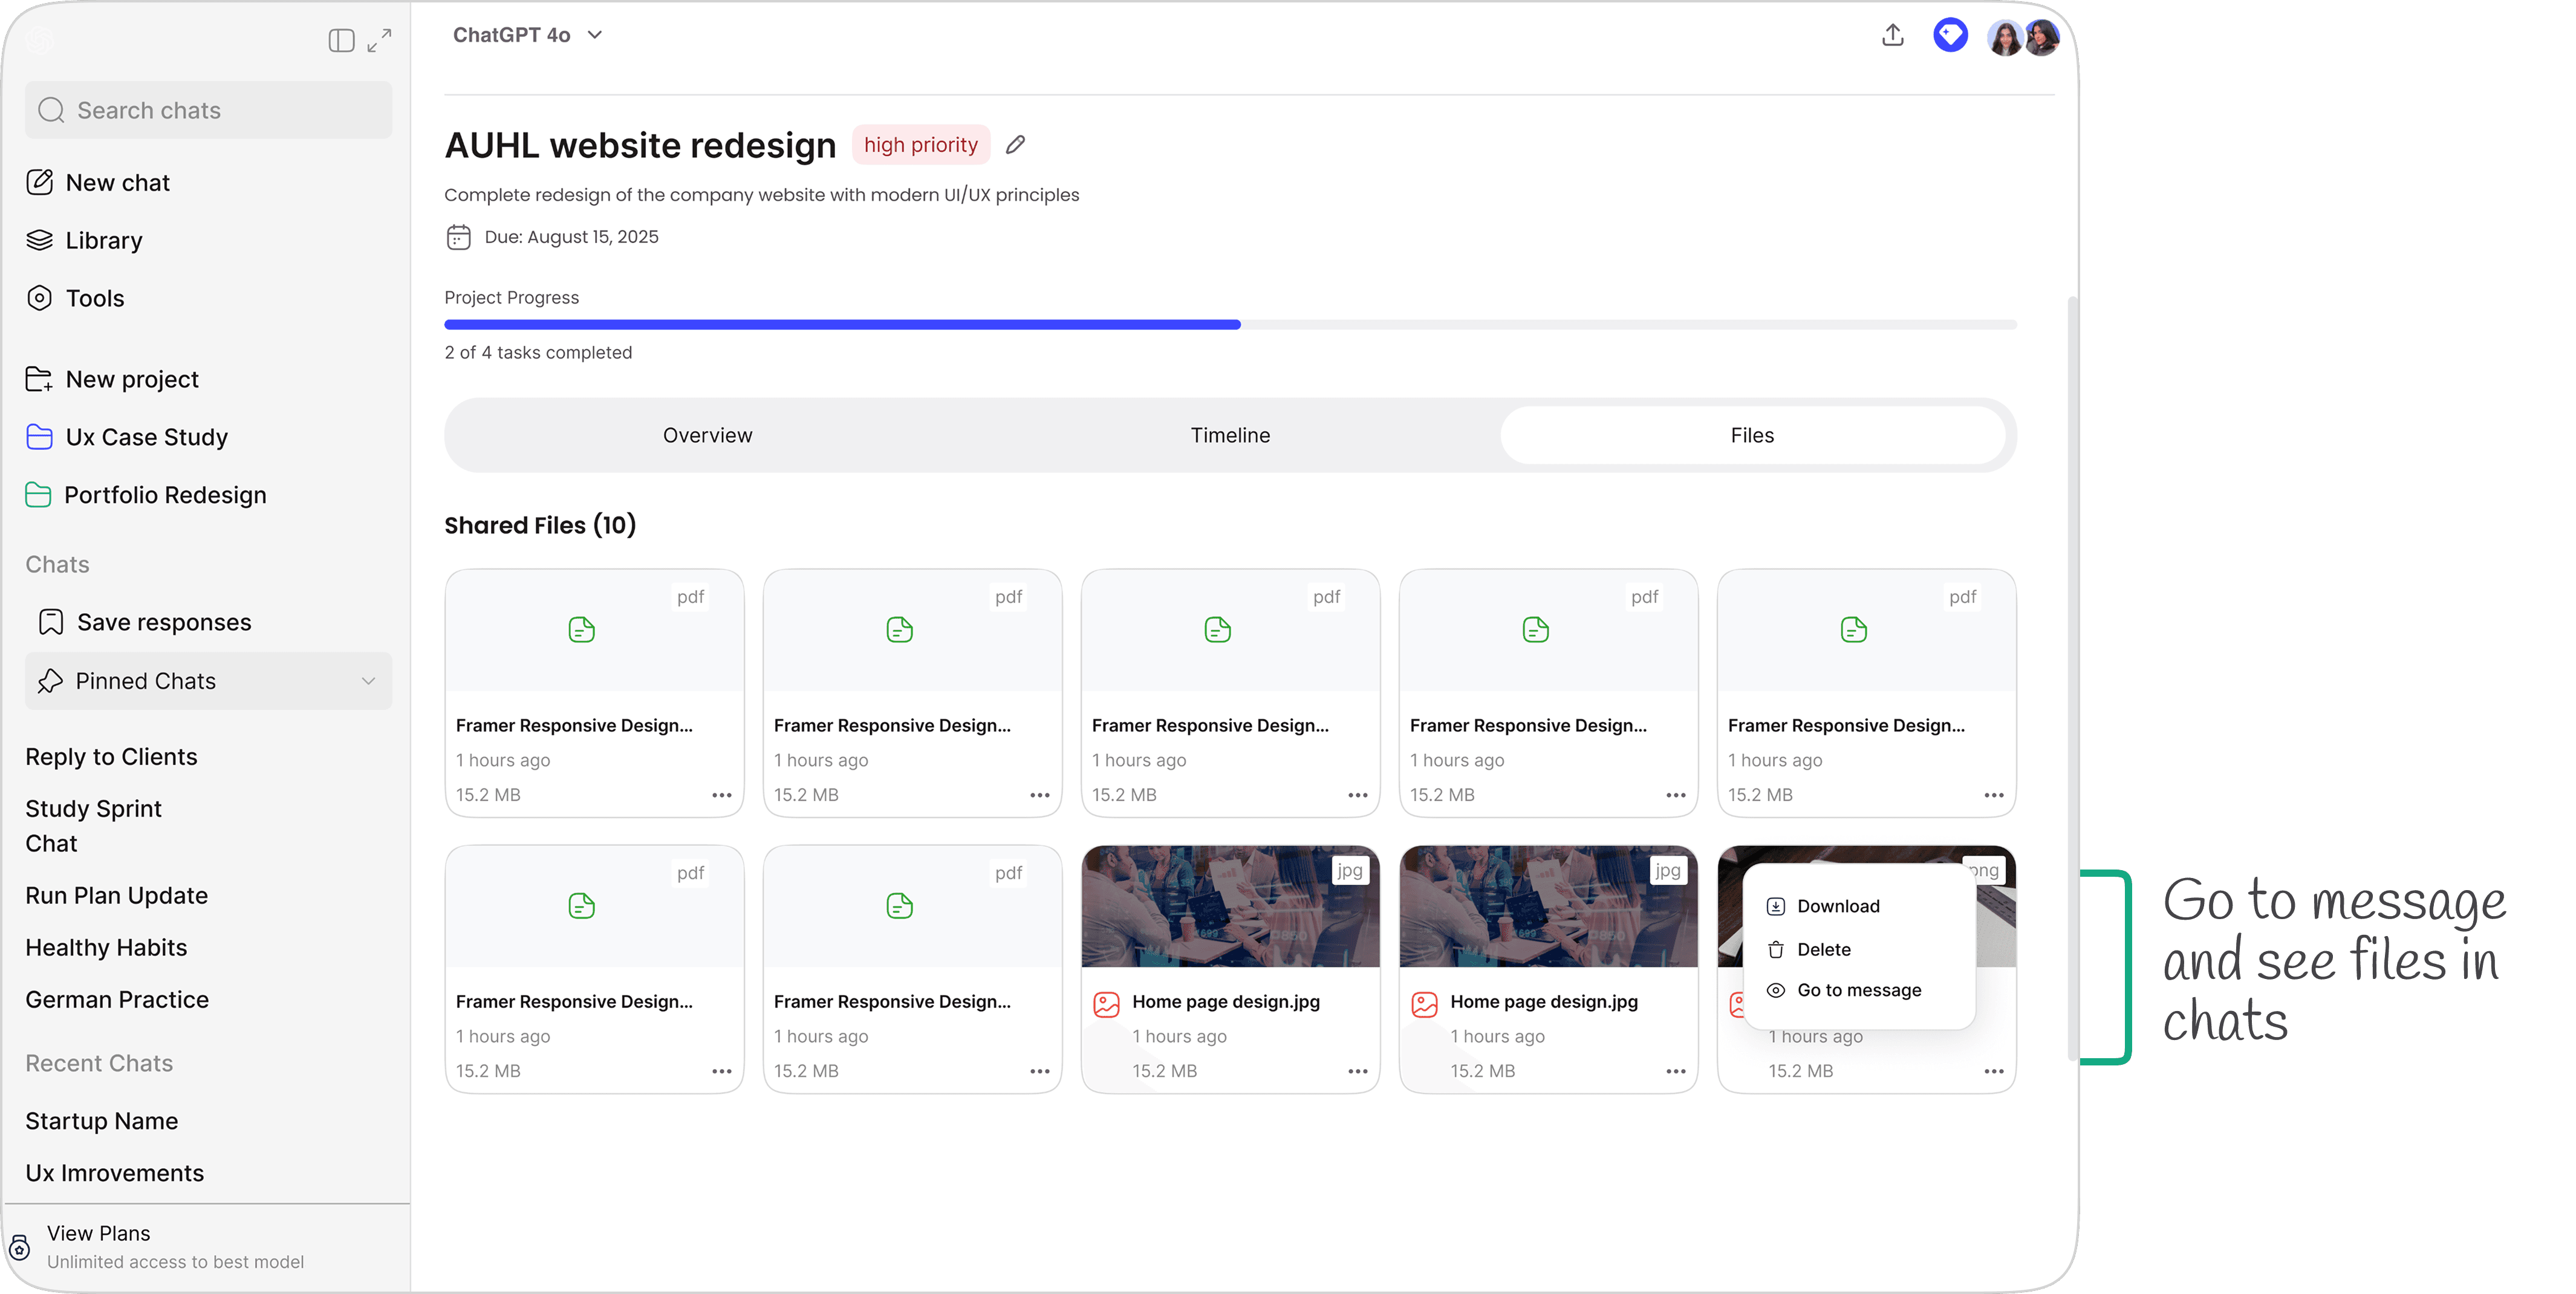Click the expand fullscreen arrows icon
The width and height of the screenshot is (2576, 1294).
point(379,40)
